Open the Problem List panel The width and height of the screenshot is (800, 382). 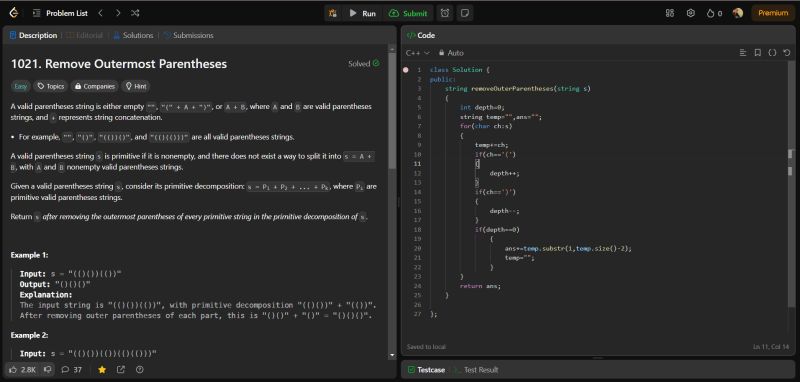click(60, 13)
